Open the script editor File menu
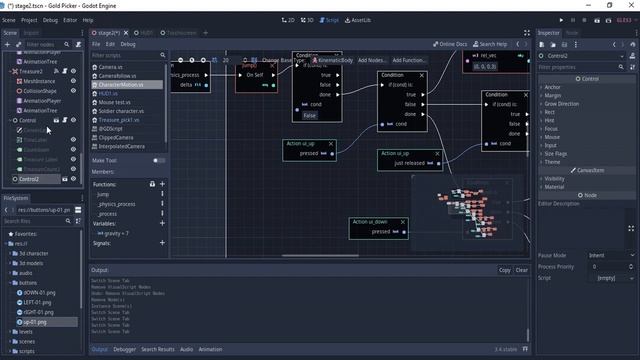The width and height of the screenshot is (640, 360). point(96,44)
